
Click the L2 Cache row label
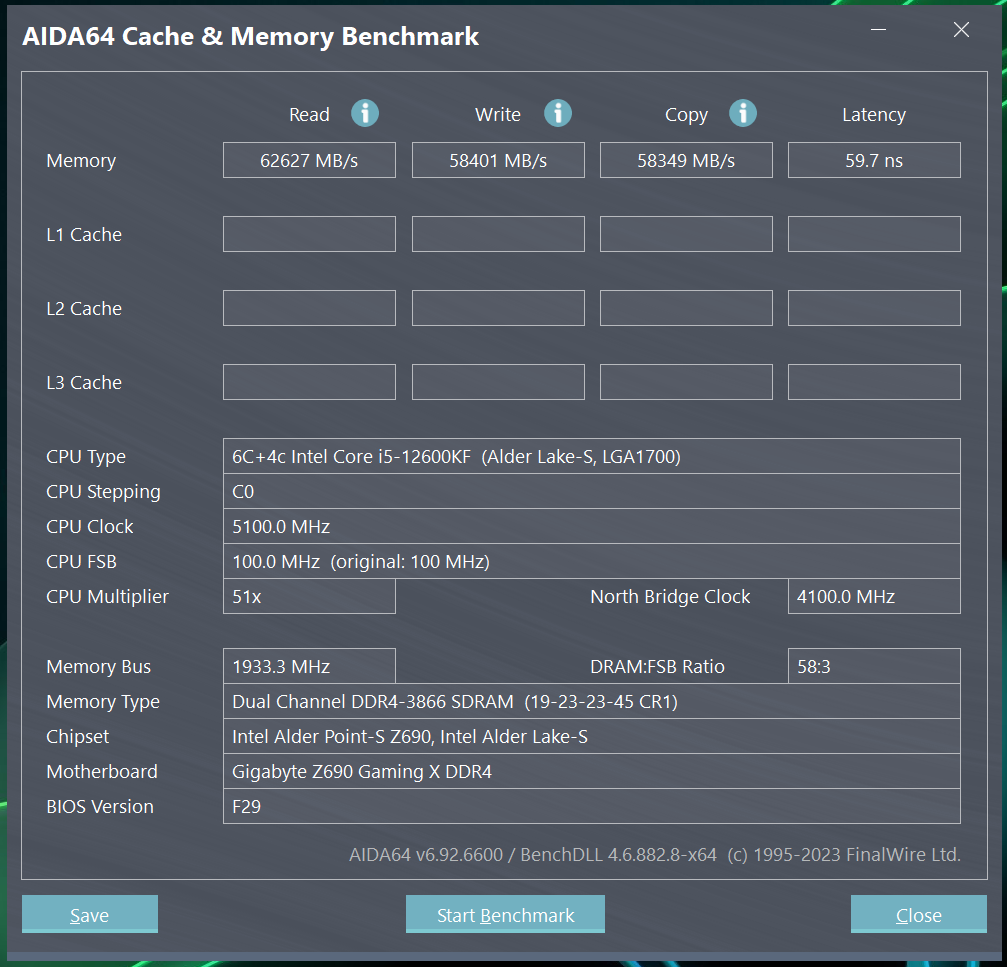pos(83,308)
